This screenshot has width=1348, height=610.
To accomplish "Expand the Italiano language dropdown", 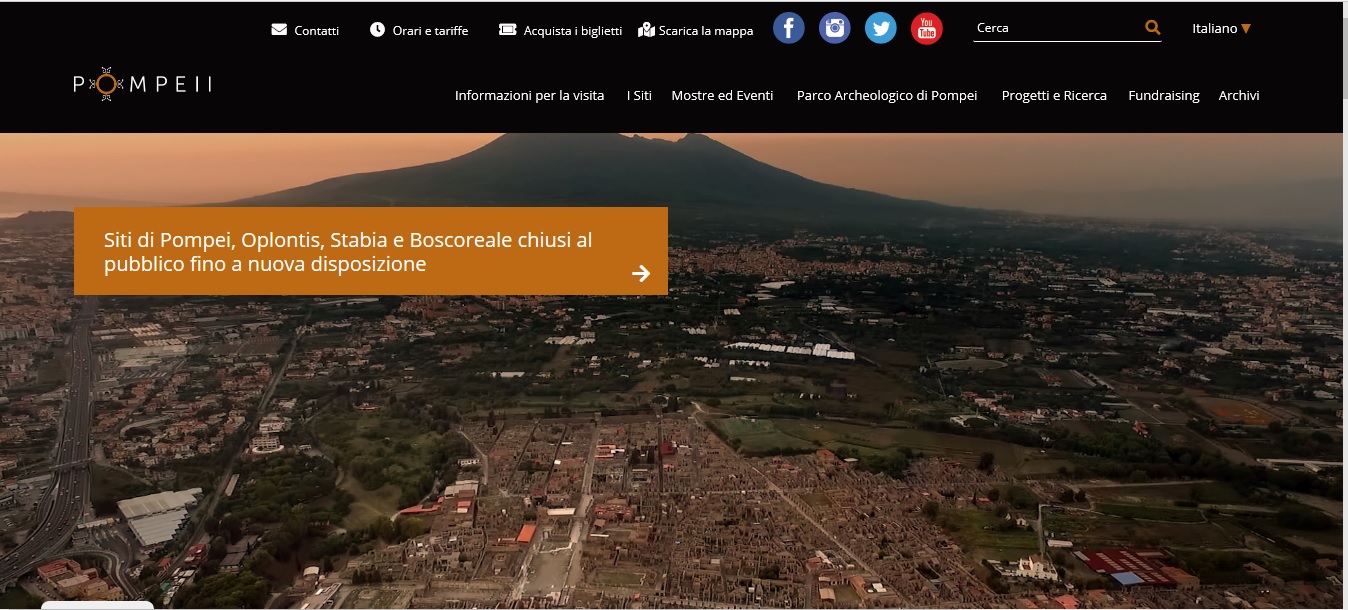I will click(1221, 29).
